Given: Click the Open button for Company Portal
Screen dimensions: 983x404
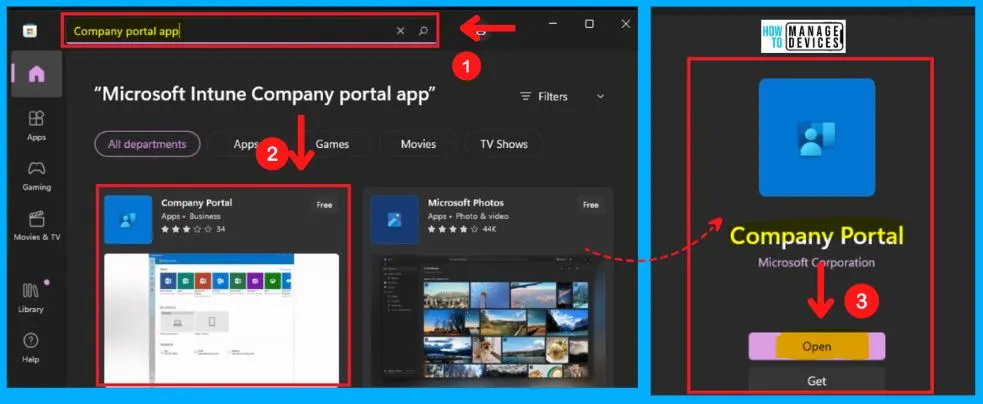Looking at the screenshot, I should (x=817, y=346).
